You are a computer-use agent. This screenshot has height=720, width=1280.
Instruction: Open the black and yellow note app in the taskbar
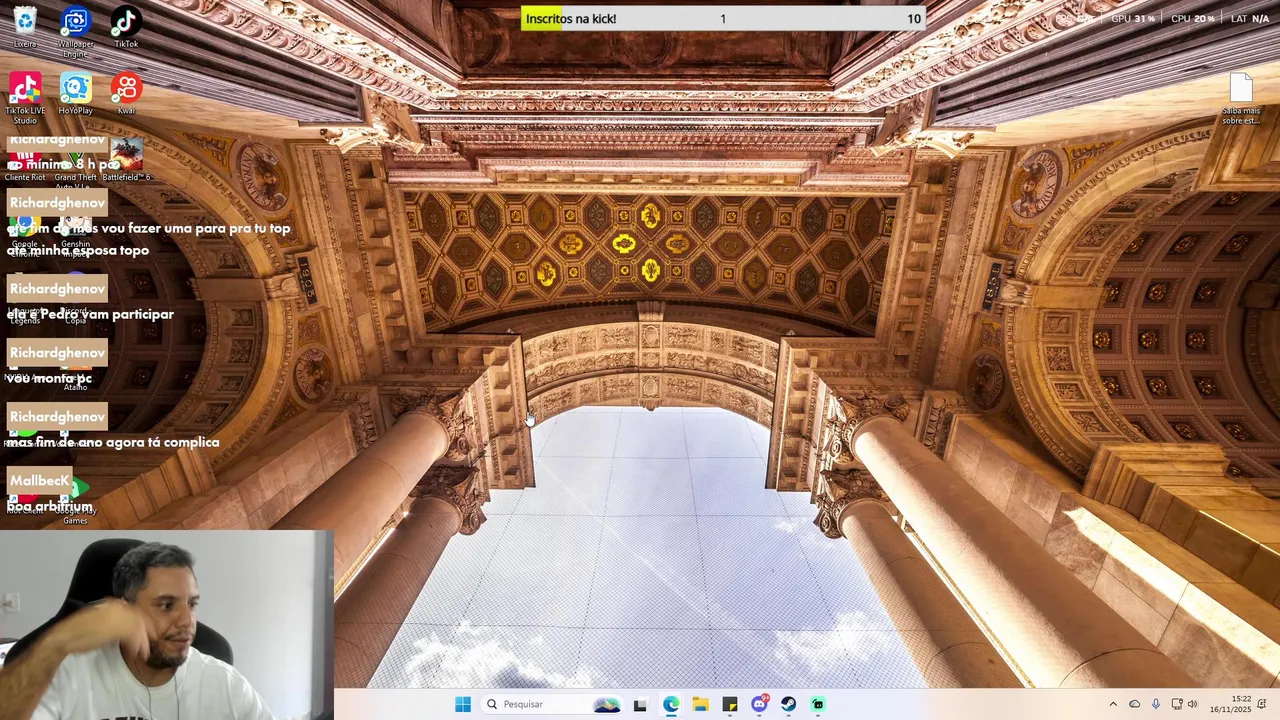(x=730, y=704)
